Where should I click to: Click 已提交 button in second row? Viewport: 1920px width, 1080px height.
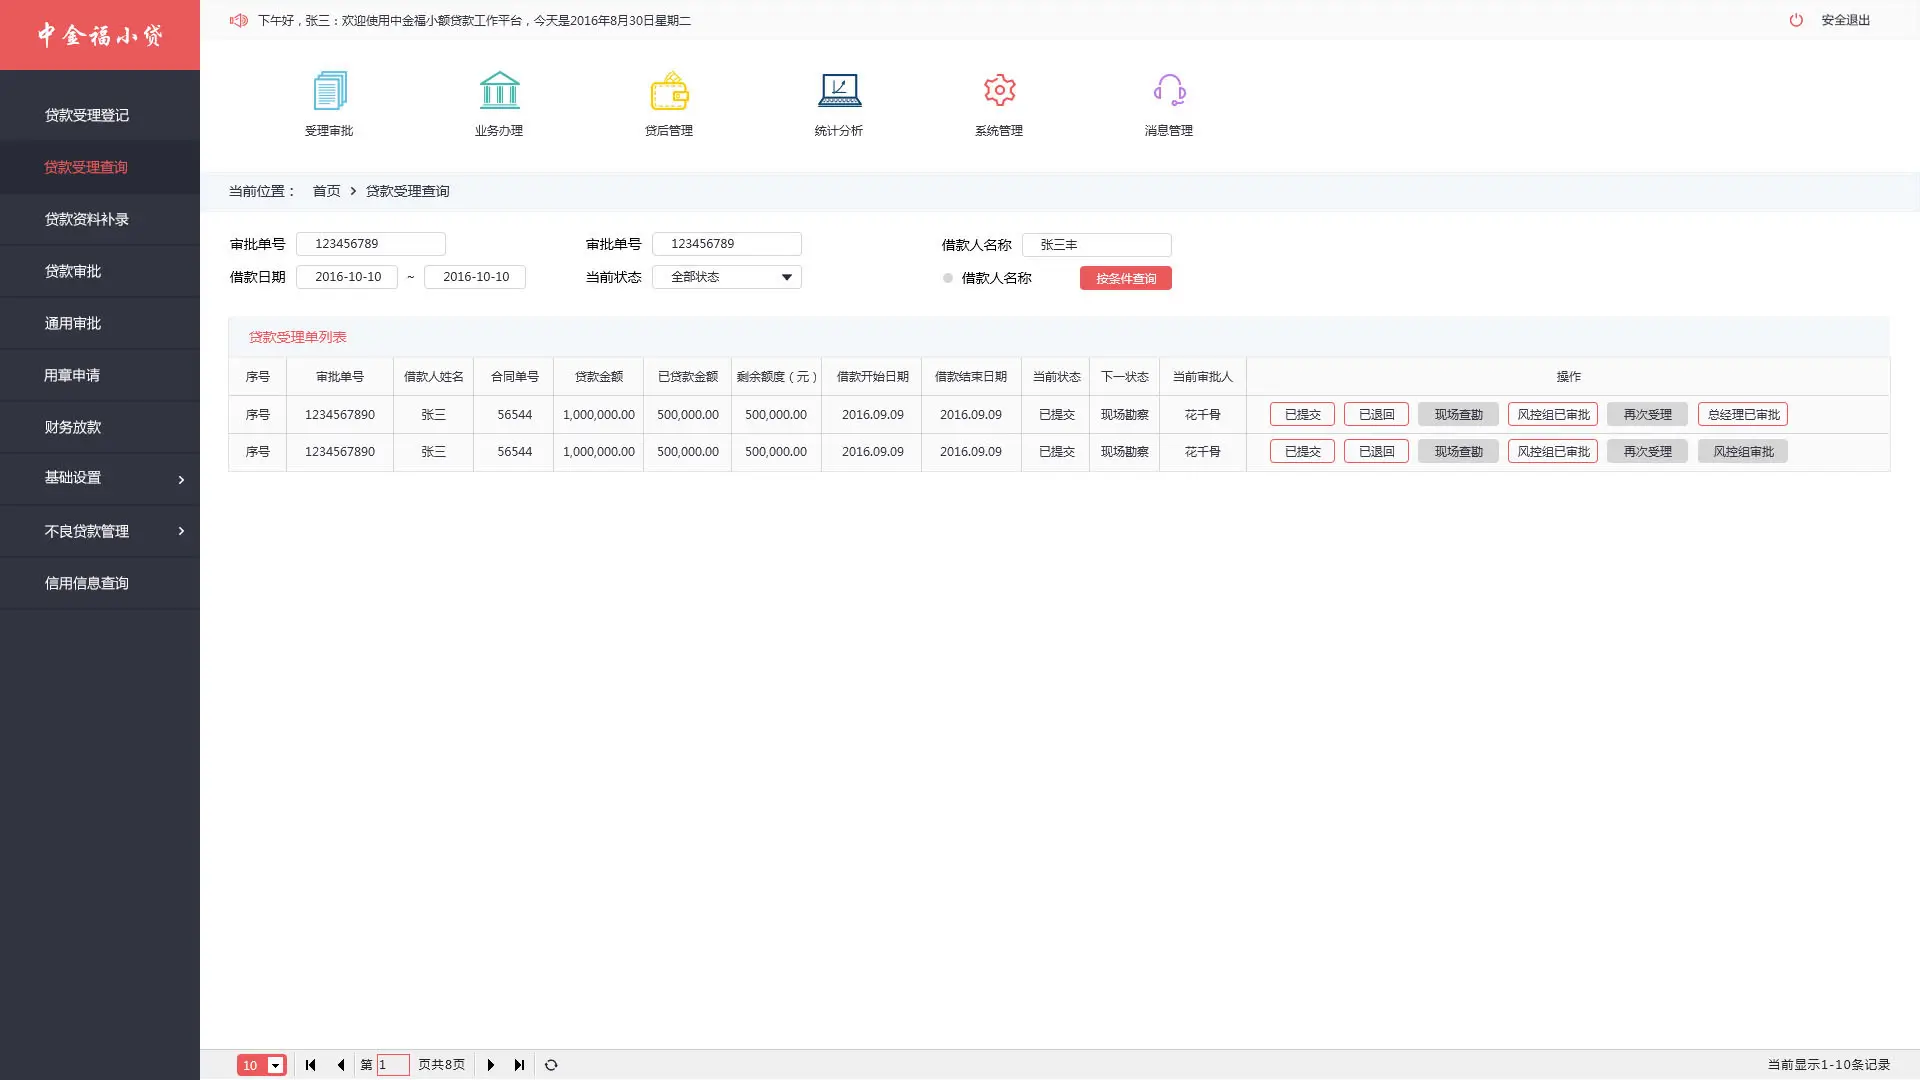click(x=1302, y=451)
